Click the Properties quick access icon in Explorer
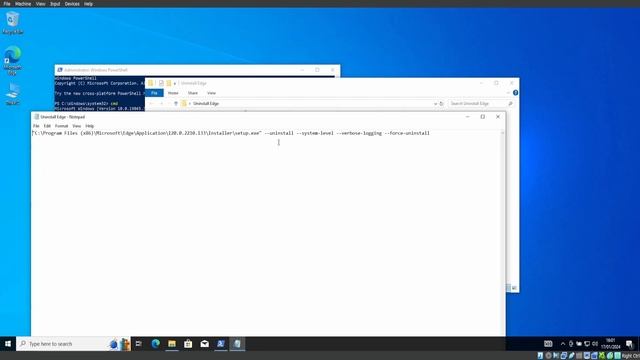Viewport: 640px width, 360px height. [x=161, y=83]
